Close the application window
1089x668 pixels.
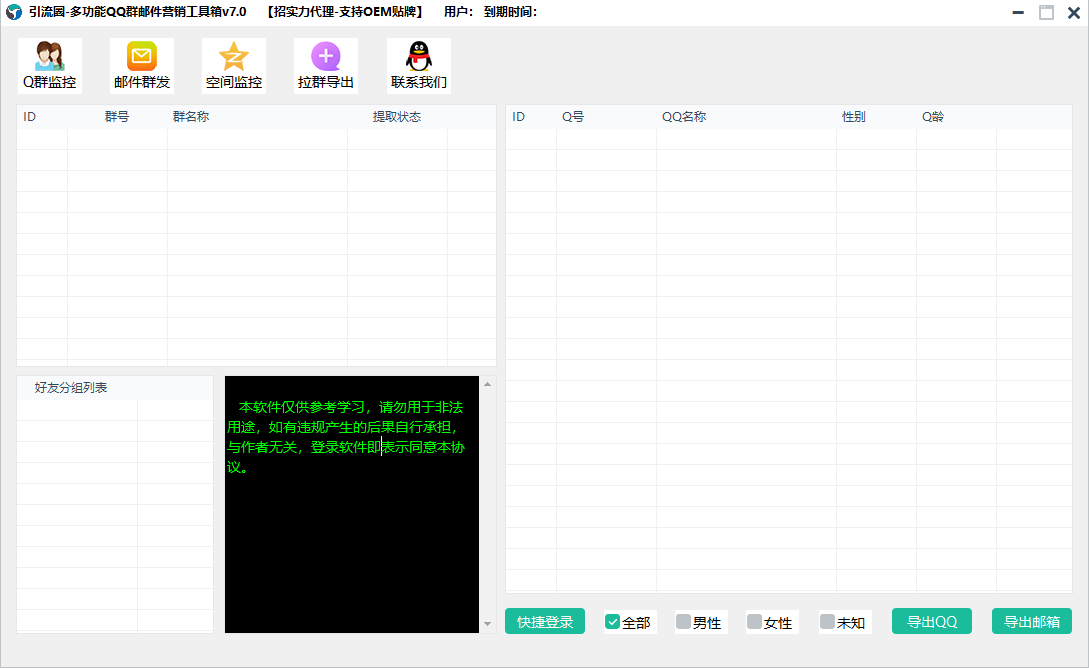point(1074,12)
